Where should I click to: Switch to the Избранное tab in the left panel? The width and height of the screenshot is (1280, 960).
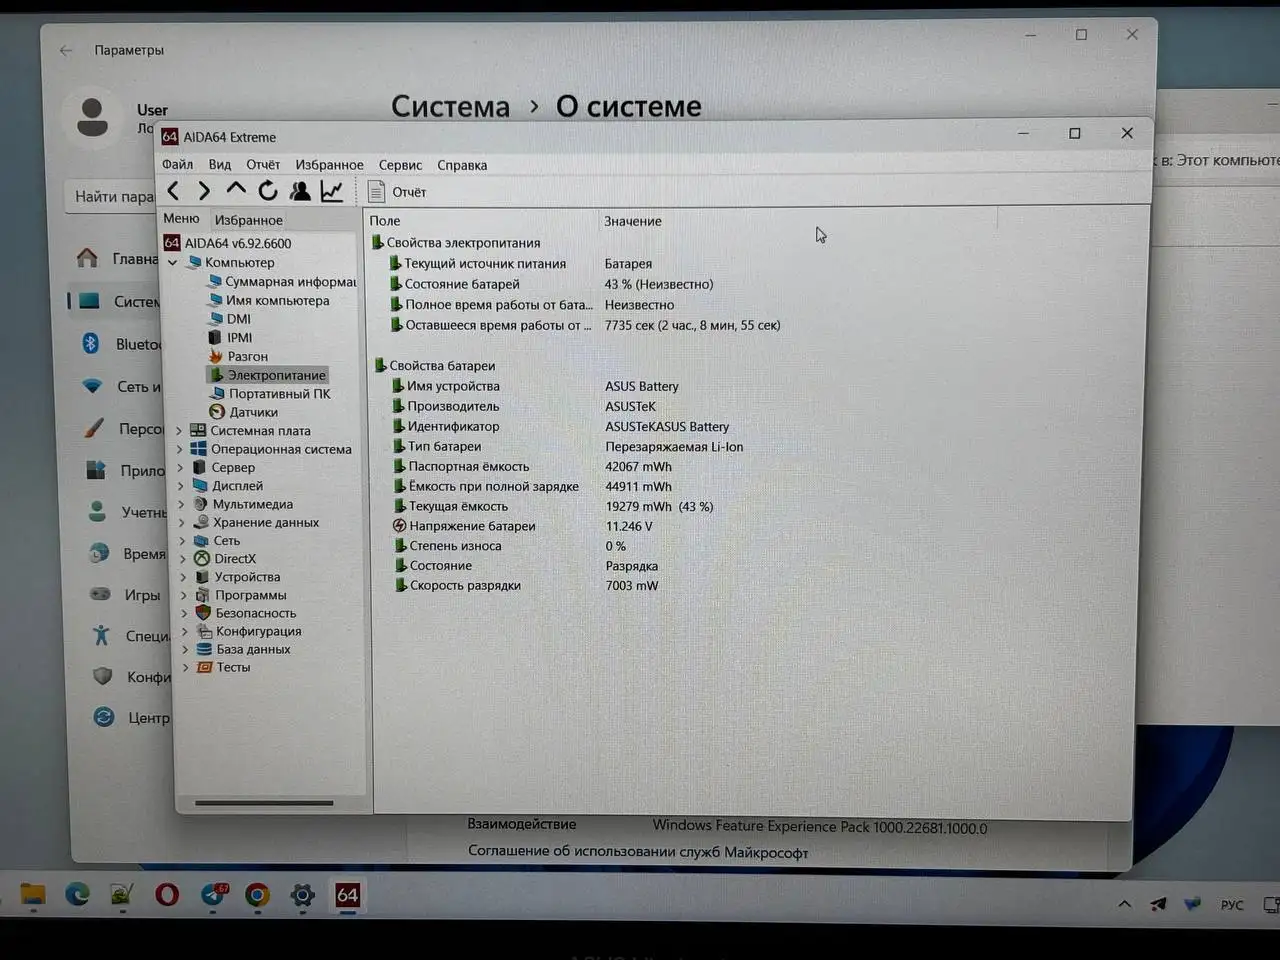(249, 220)
